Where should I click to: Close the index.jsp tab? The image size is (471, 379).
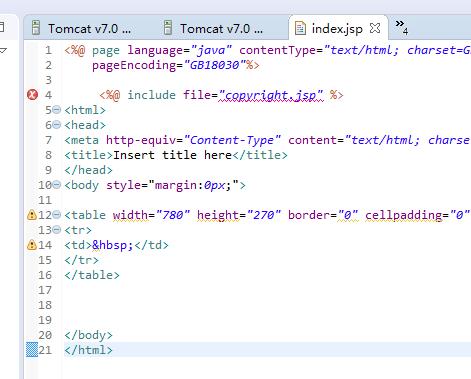[375, 28]
